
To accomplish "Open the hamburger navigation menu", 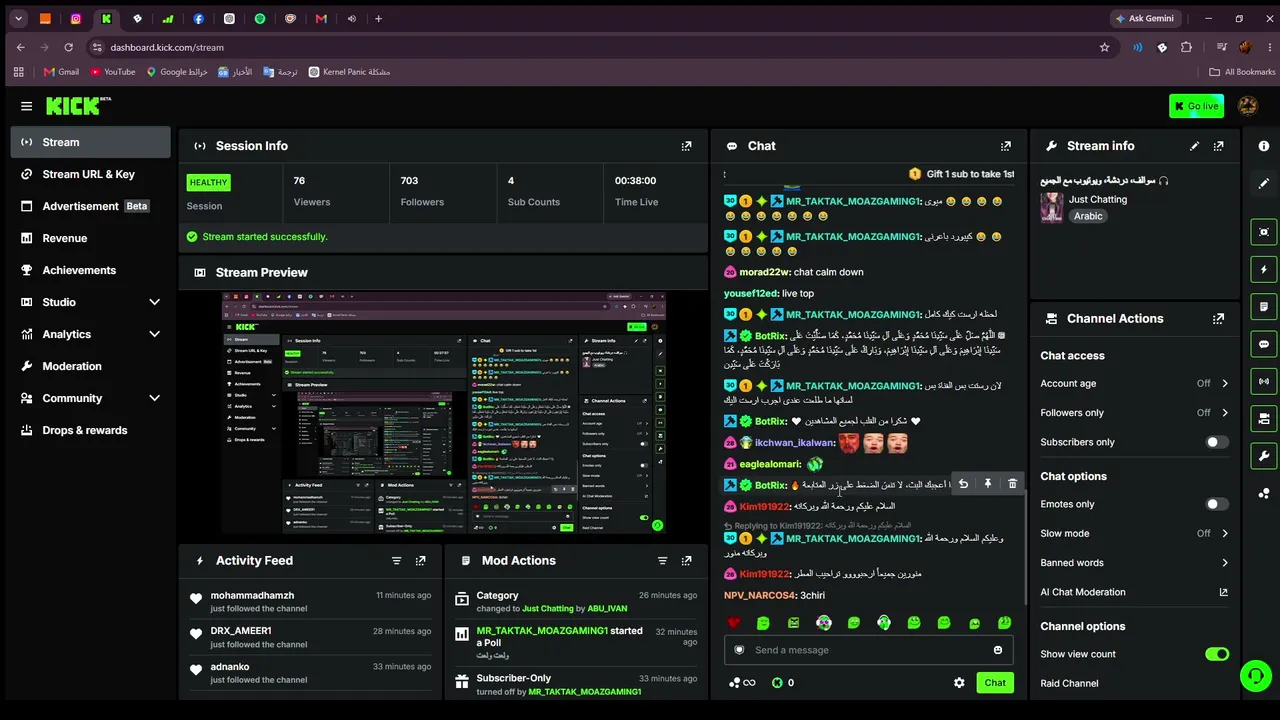I will pyautogui.click(x=26, y=106).
